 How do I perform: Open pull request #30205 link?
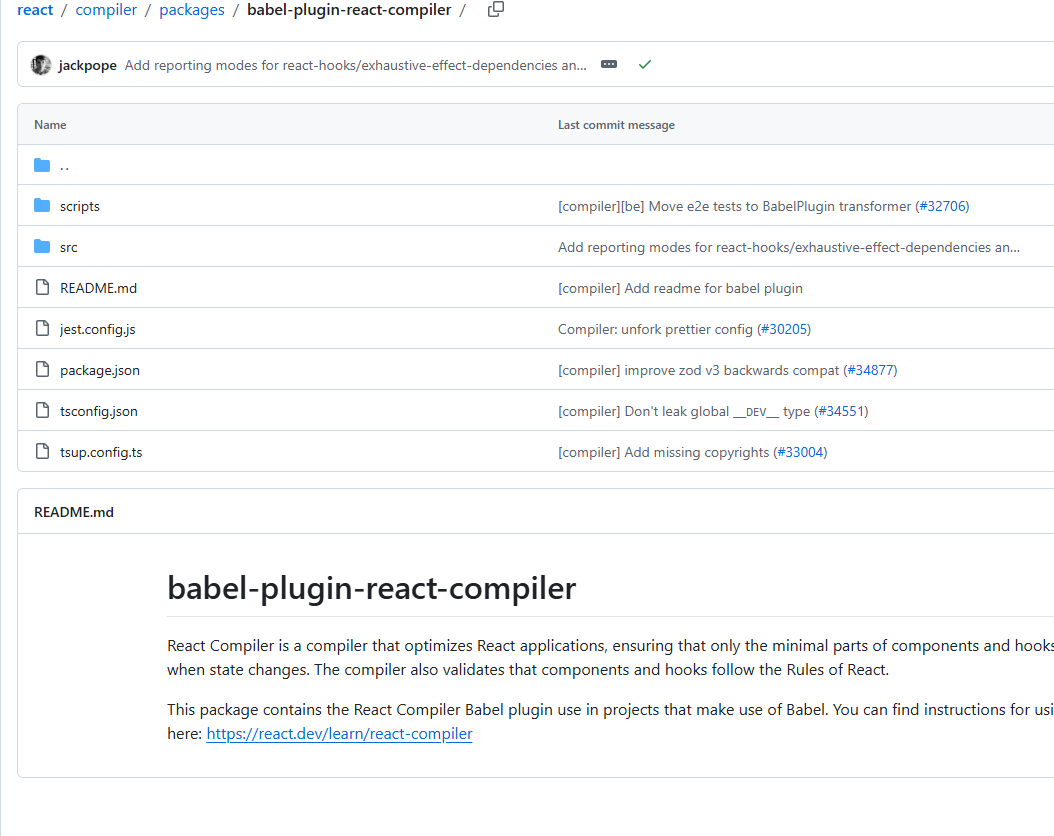[784, 329]
